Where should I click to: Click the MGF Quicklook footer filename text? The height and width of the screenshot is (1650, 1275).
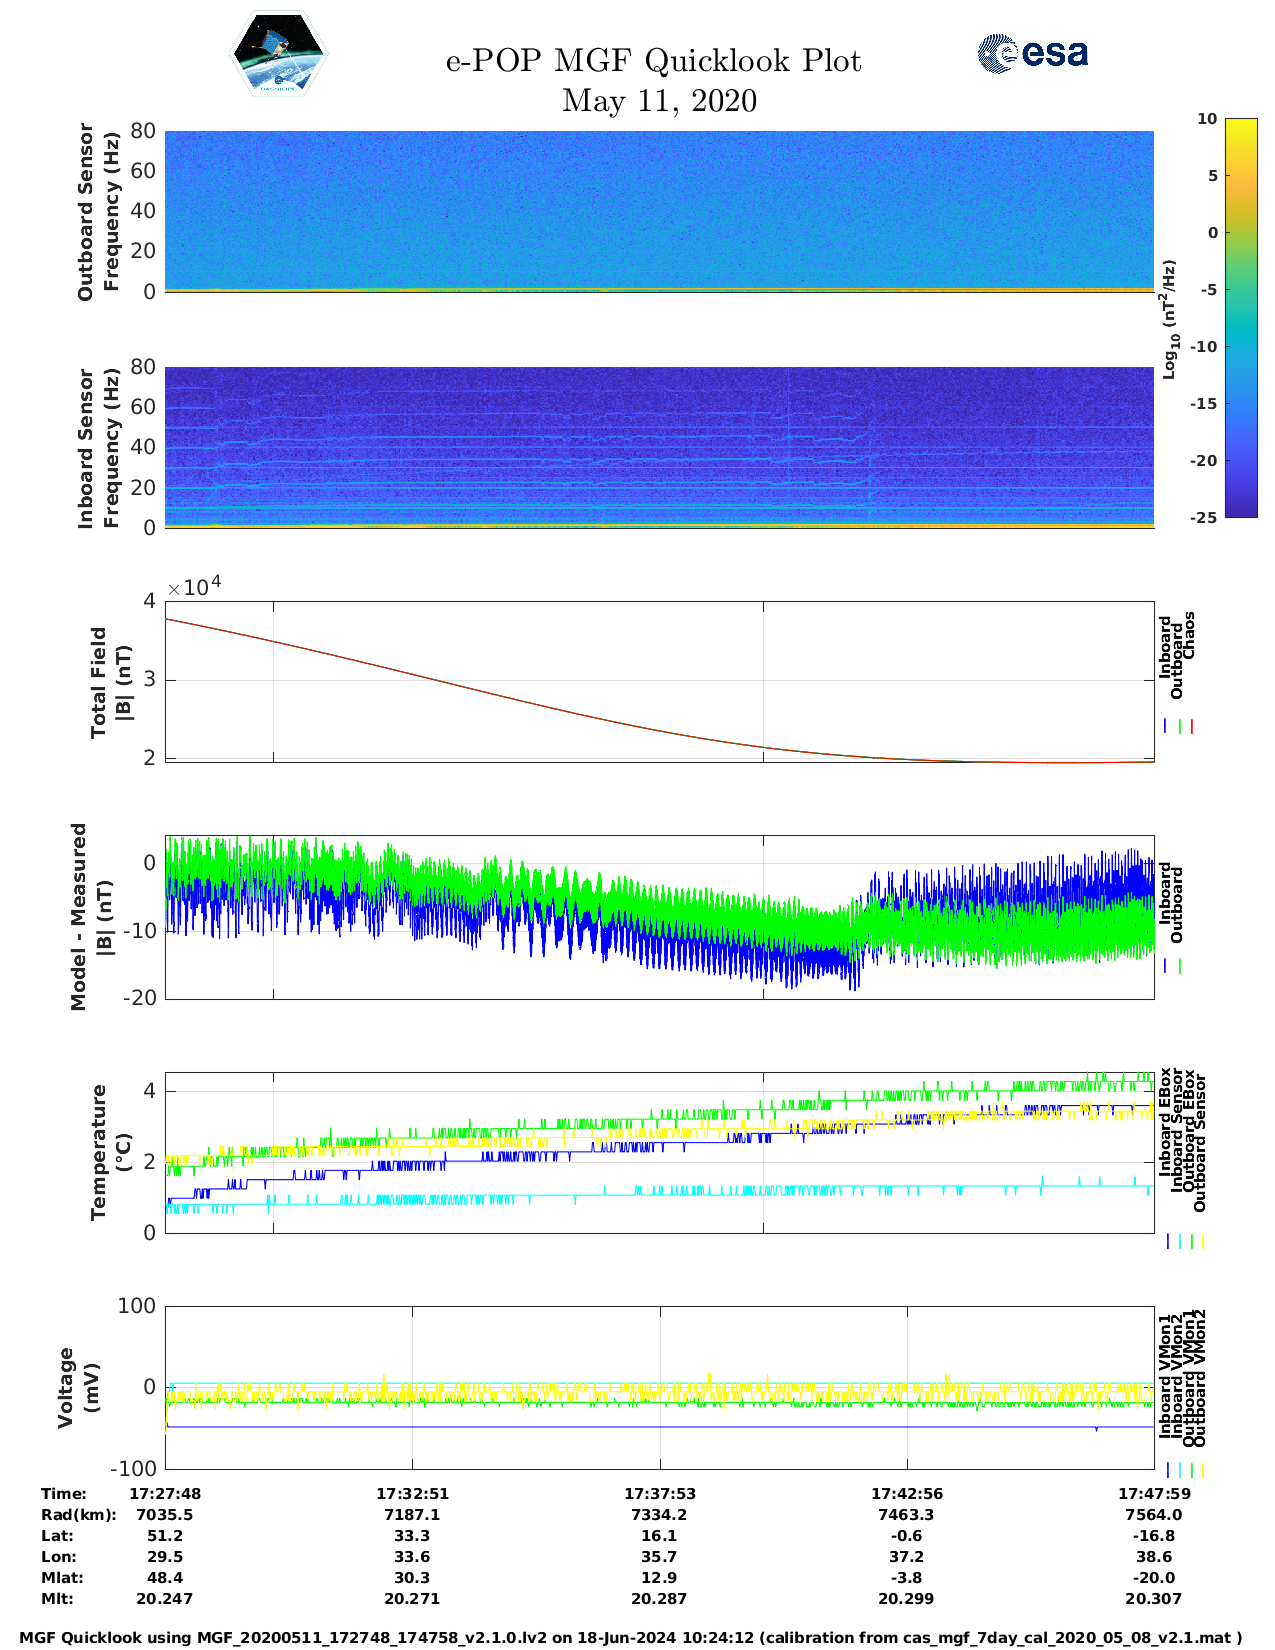[x=630, y=1638]
